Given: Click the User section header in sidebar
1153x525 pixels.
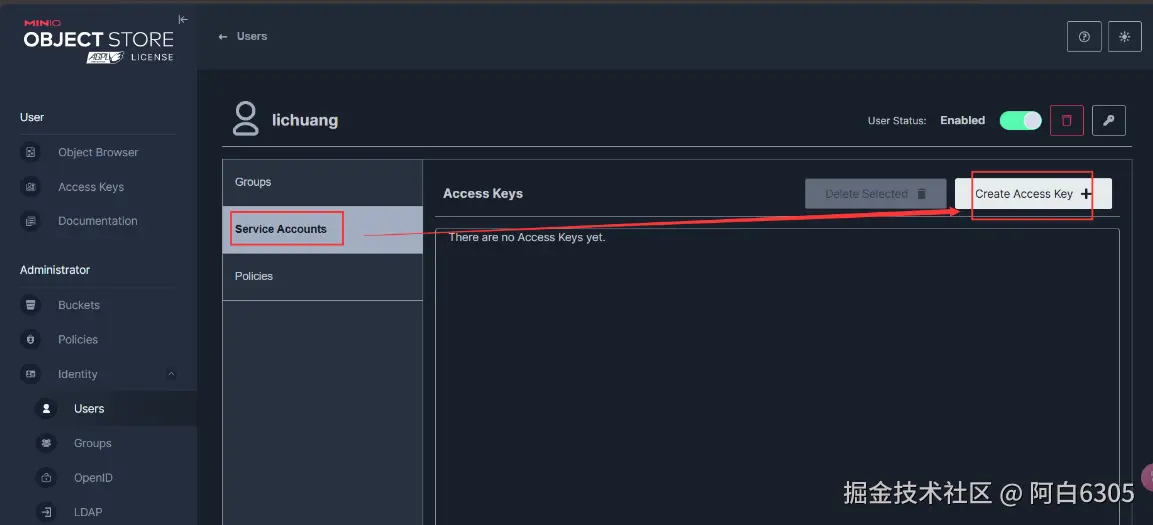Looking at the screenshot, I should (x=32, y=118).
